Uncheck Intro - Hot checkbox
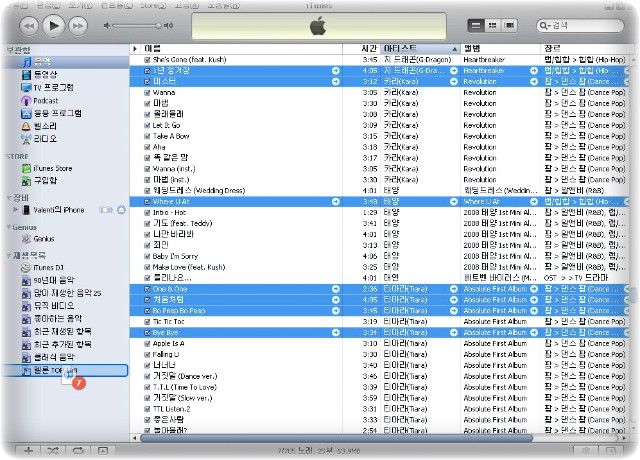 [147, 213]
